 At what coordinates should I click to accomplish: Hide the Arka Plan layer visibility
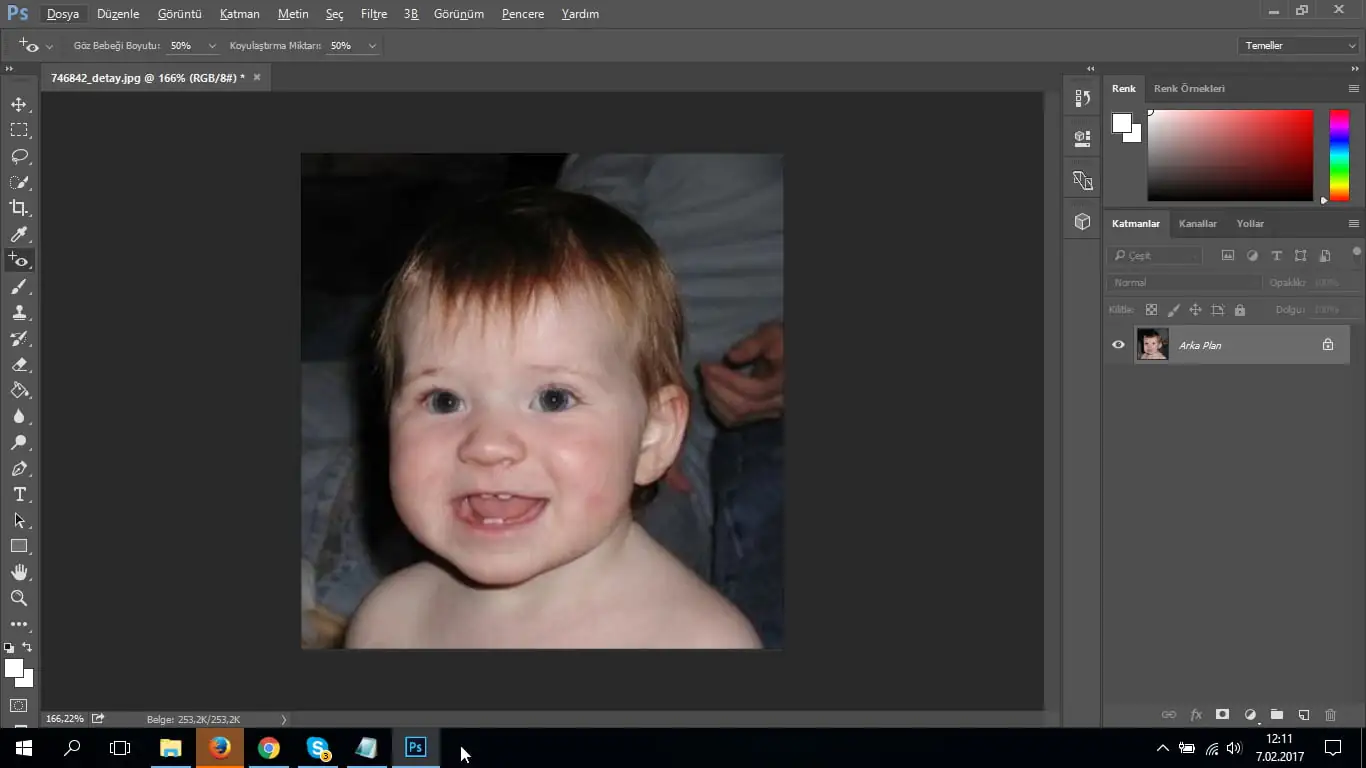(1118, 345)
